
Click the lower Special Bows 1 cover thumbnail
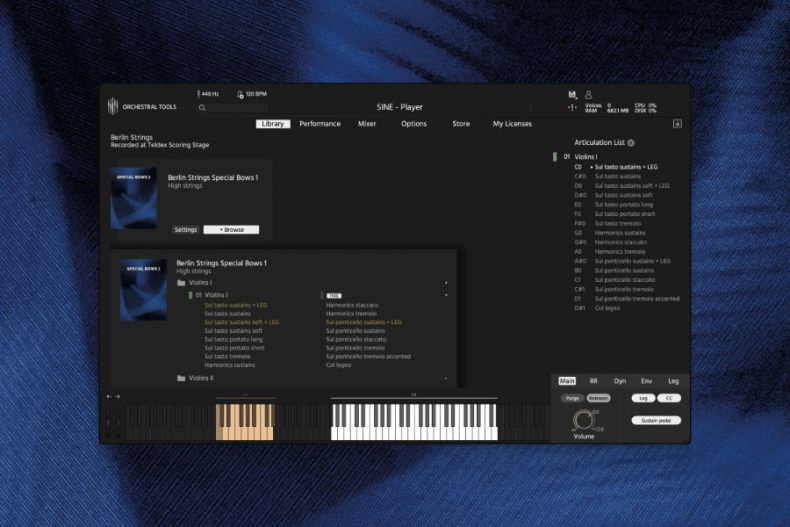click(144, 290)
